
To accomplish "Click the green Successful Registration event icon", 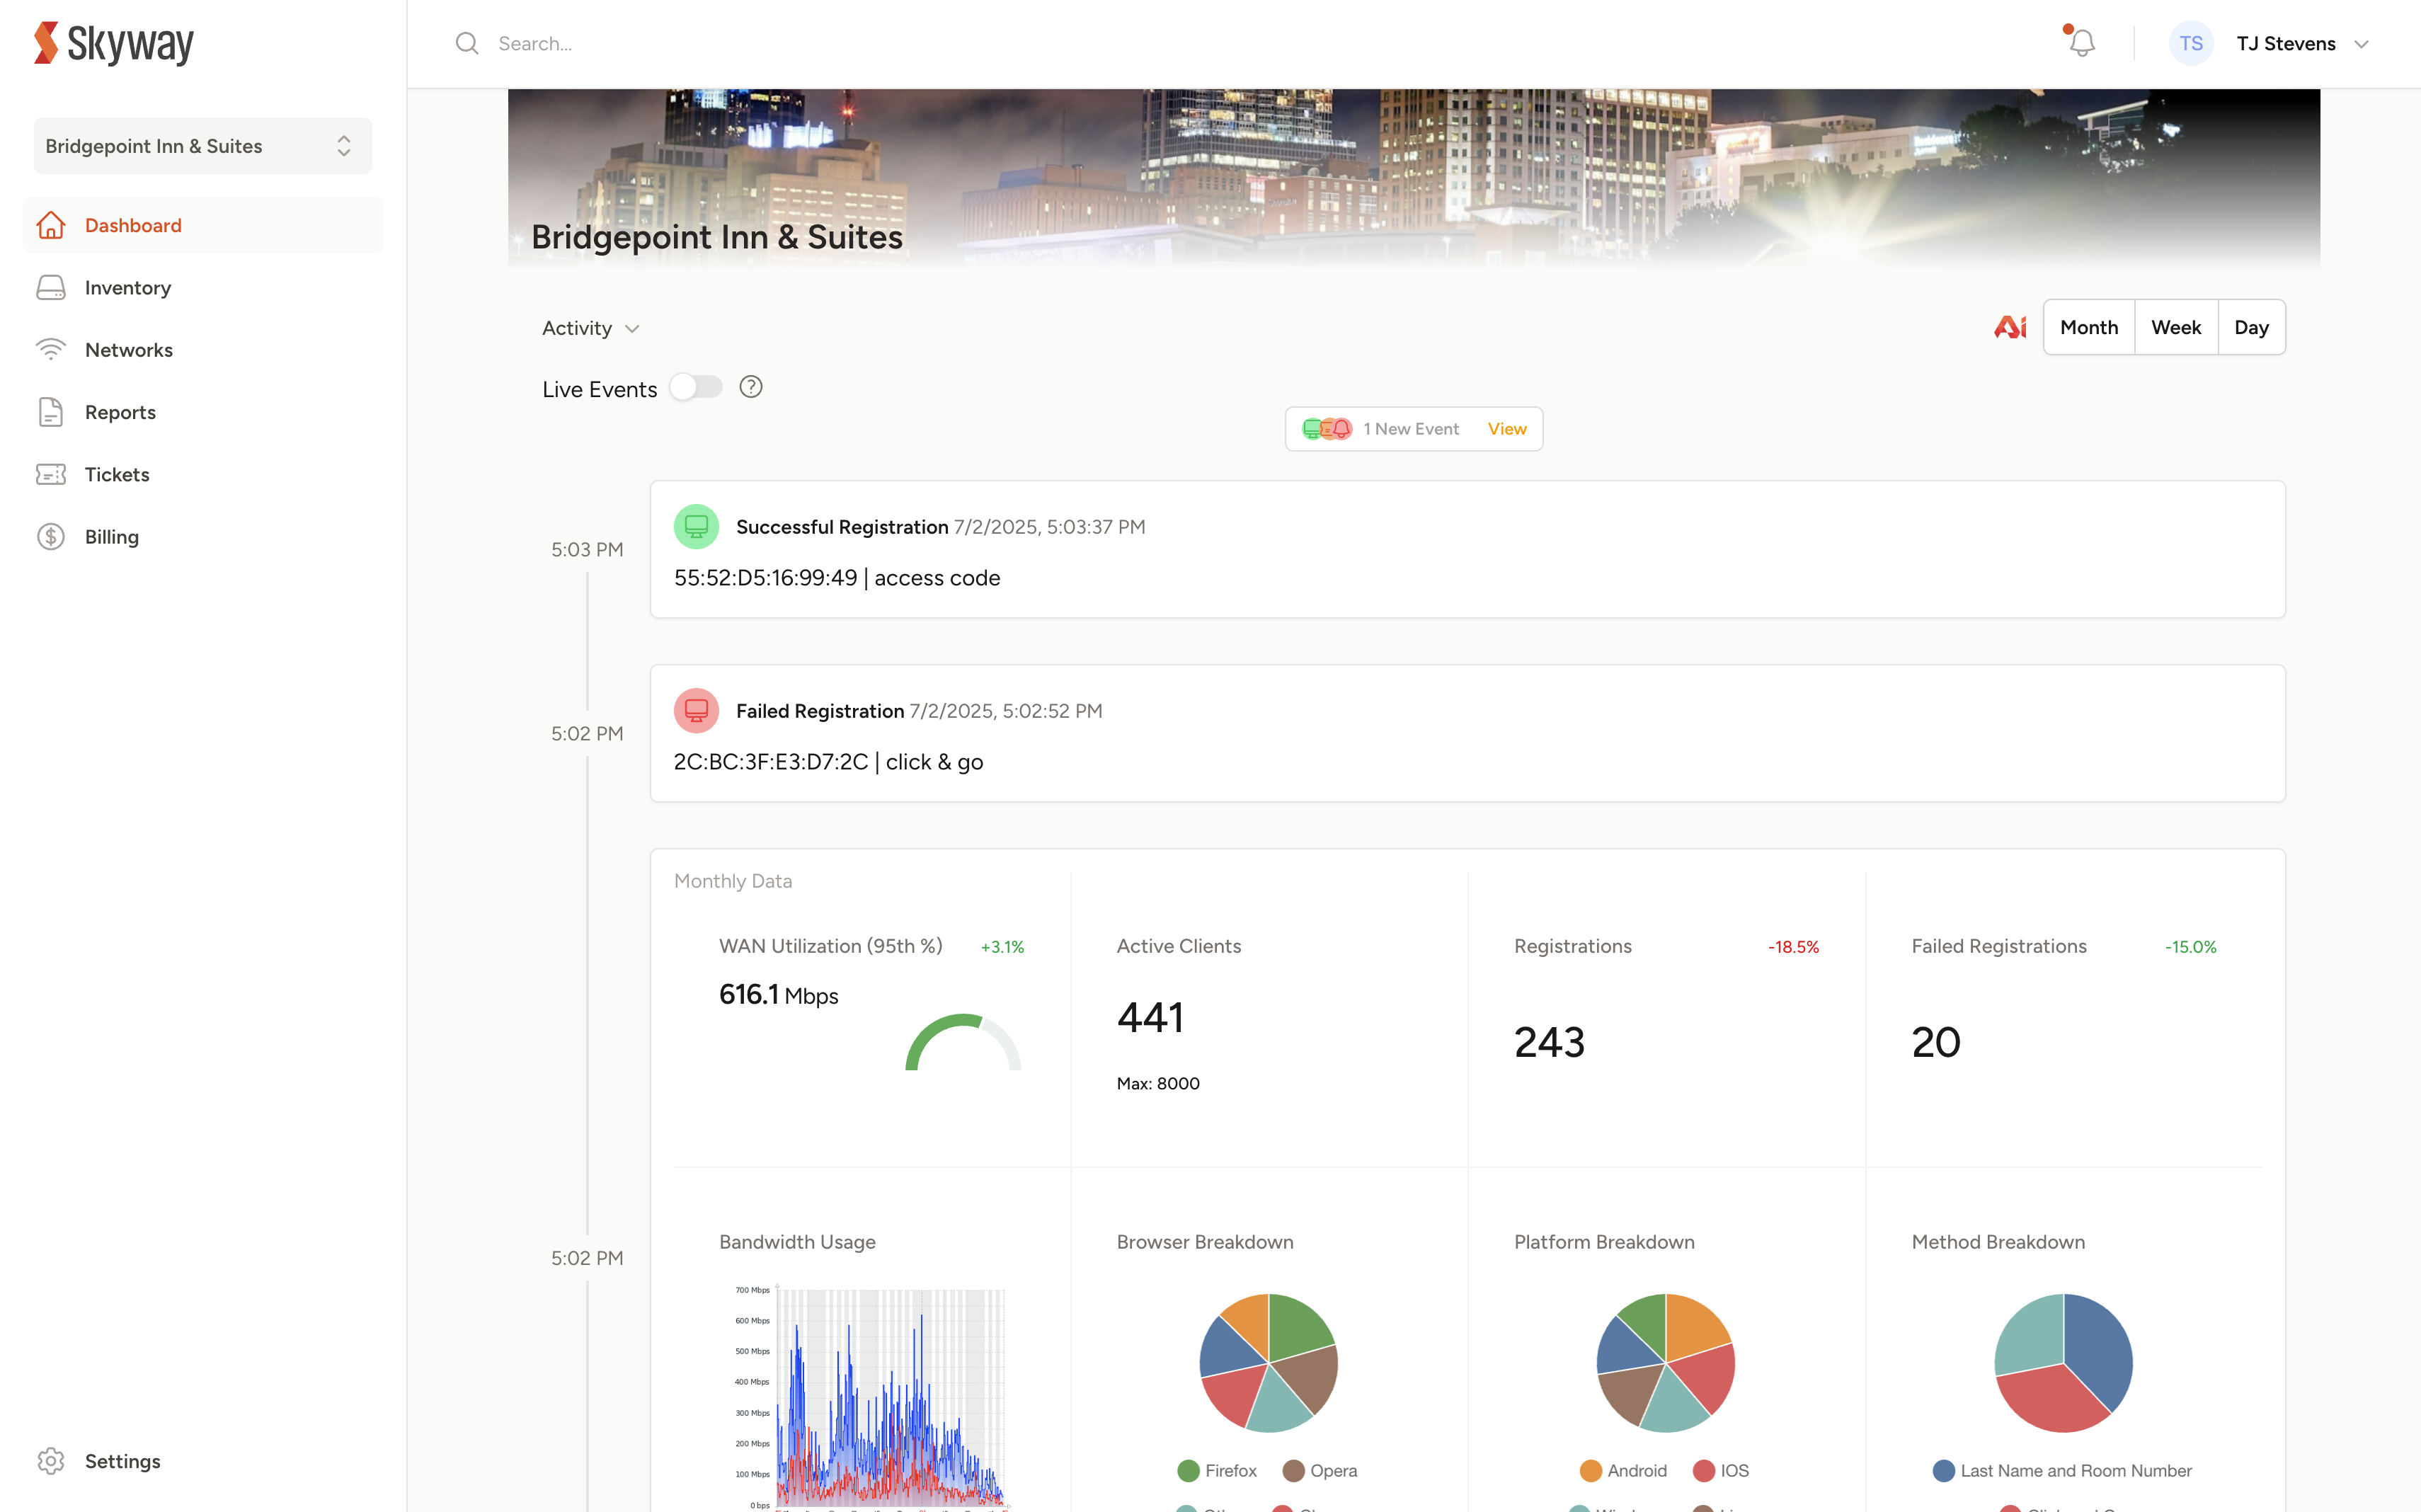I will (696, 526).
